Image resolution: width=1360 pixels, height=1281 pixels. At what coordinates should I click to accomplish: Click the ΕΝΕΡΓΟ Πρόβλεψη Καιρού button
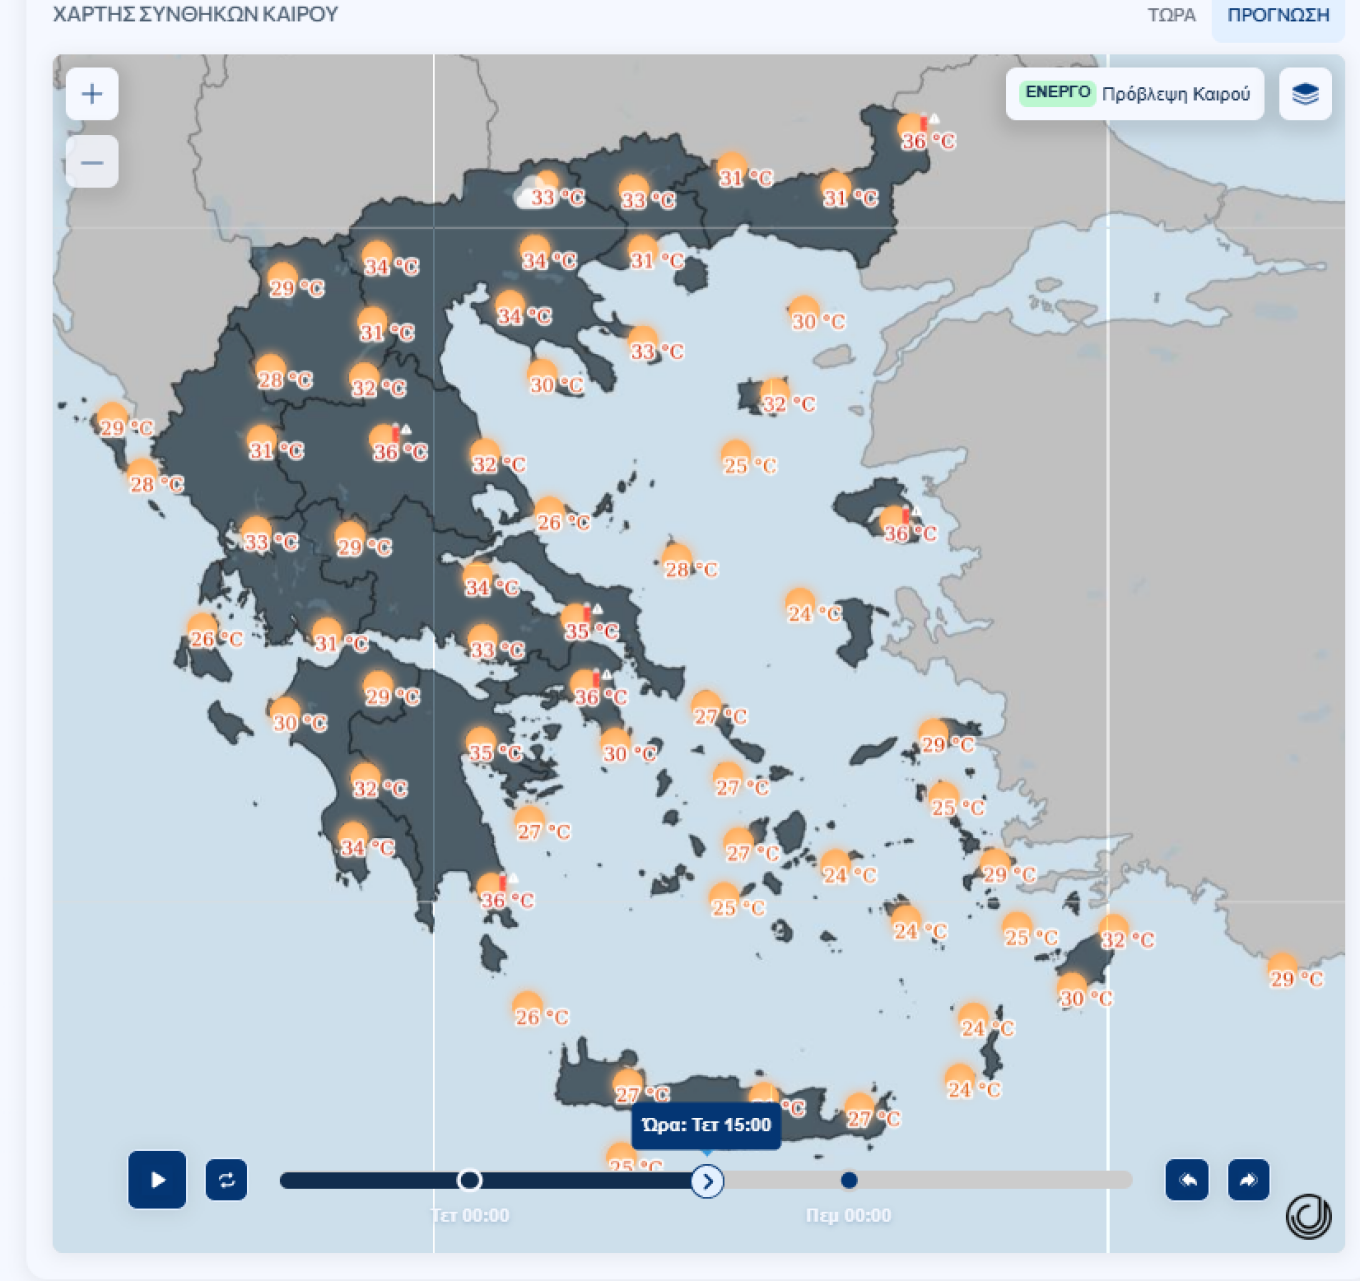click(1135, 94)
